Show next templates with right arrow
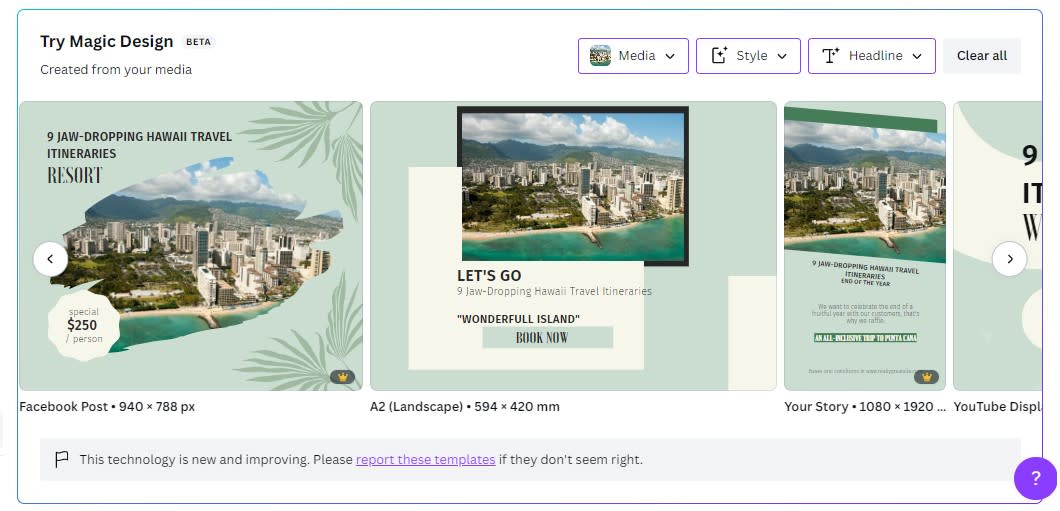This screenshot has width=1060, height=511. tap(1009, 259)
